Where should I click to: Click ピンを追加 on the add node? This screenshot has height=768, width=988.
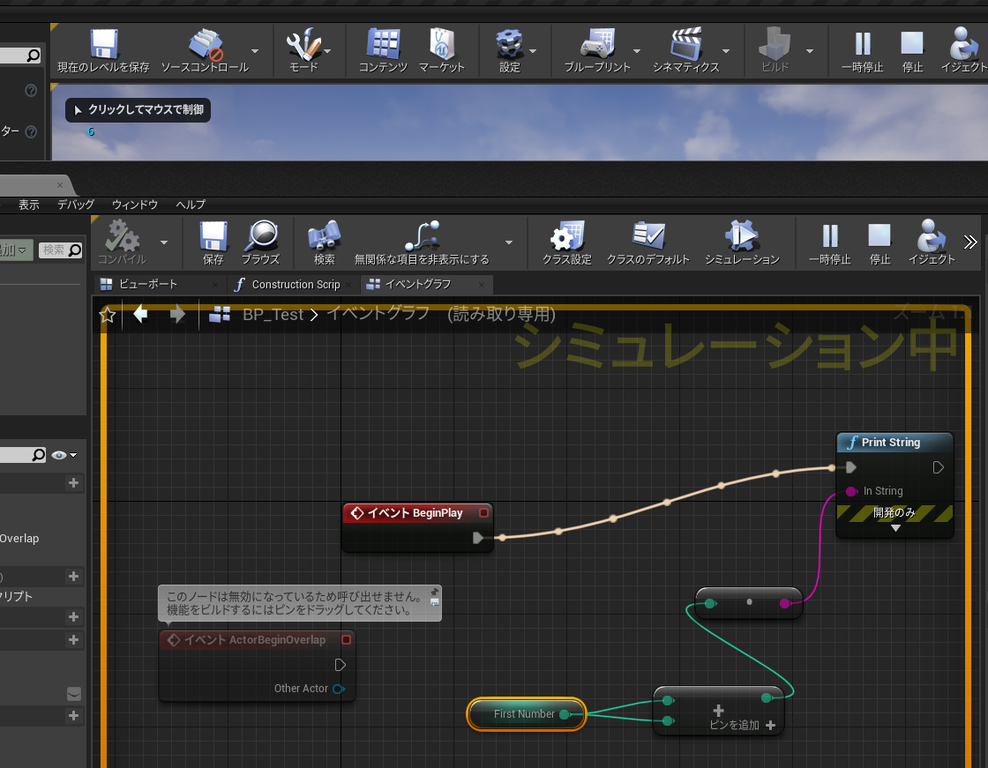[742, 725]
